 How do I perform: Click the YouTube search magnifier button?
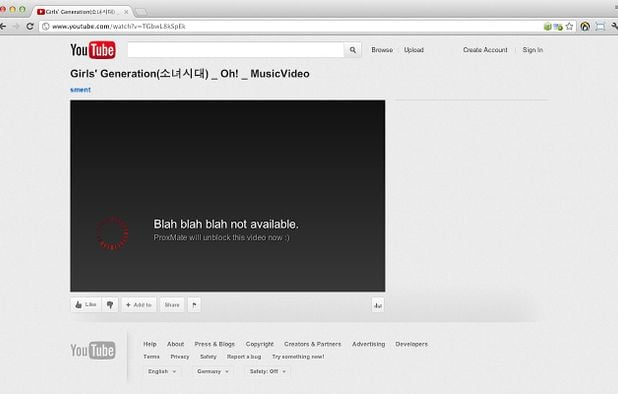point(353,50)
